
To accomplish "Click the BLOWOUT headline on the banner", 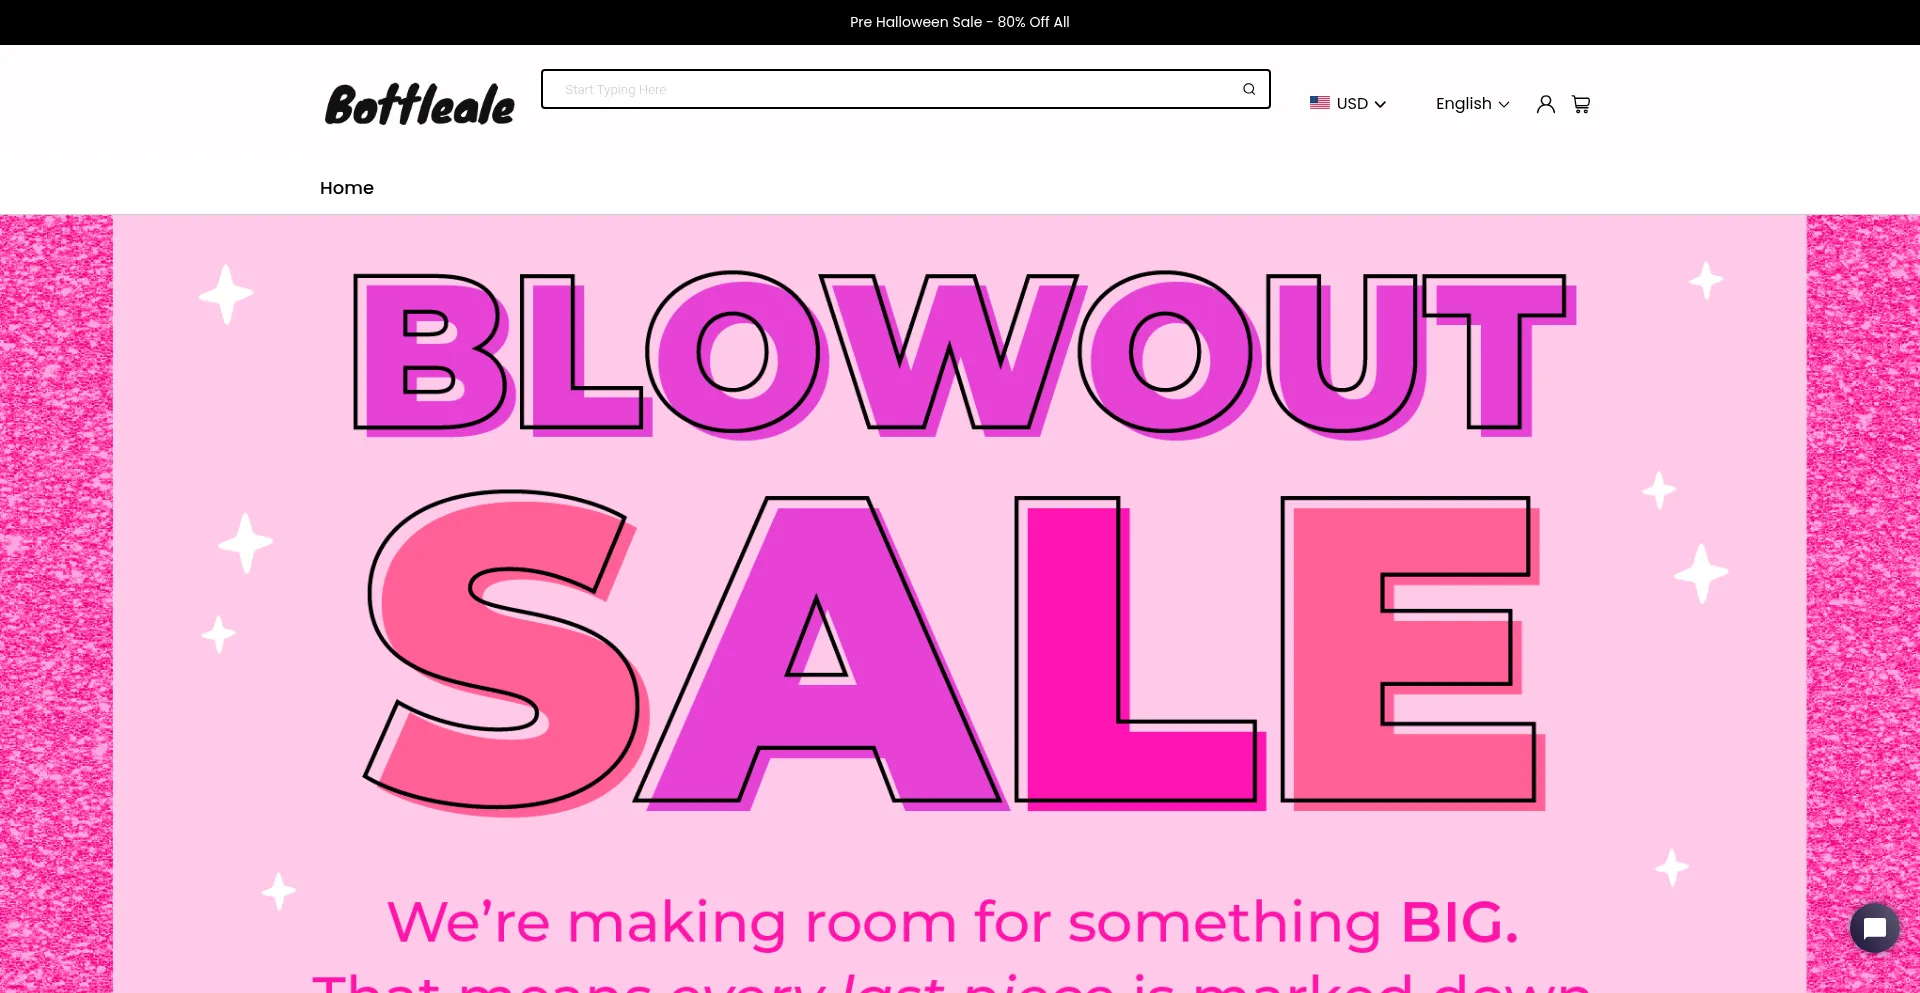I will point(963,355).
